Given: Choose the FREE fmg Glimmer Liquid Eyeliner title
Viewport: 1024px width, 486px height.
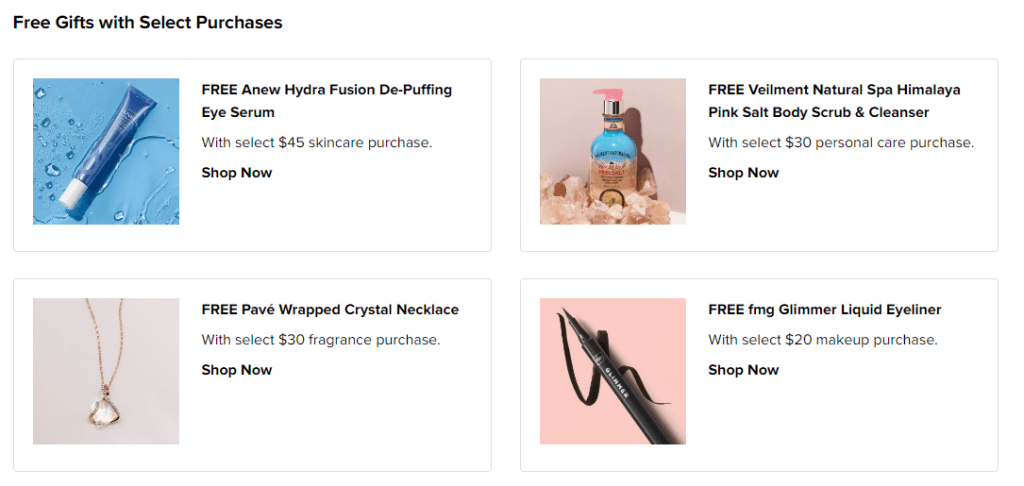Looking at the screenshot, I should [x=824, y=310].
